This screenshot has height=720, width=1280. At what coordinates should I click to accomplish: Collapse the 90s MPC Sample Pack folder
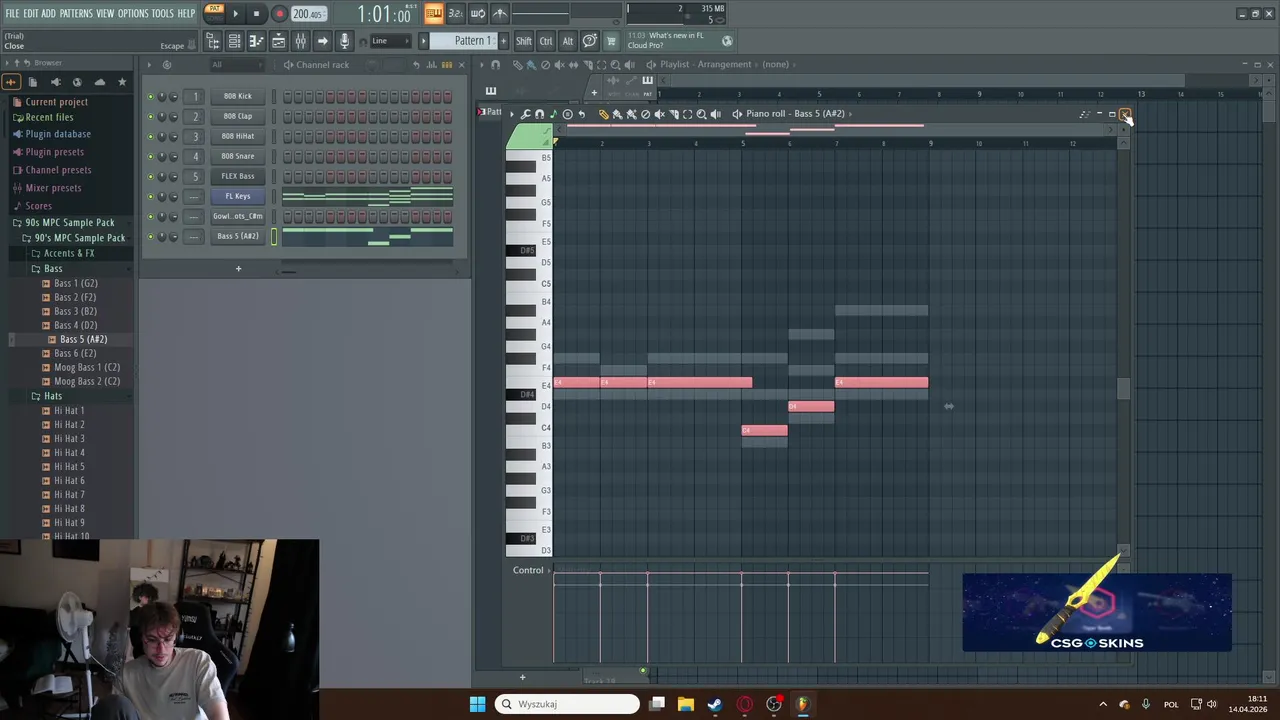click(x=69, y=222)
